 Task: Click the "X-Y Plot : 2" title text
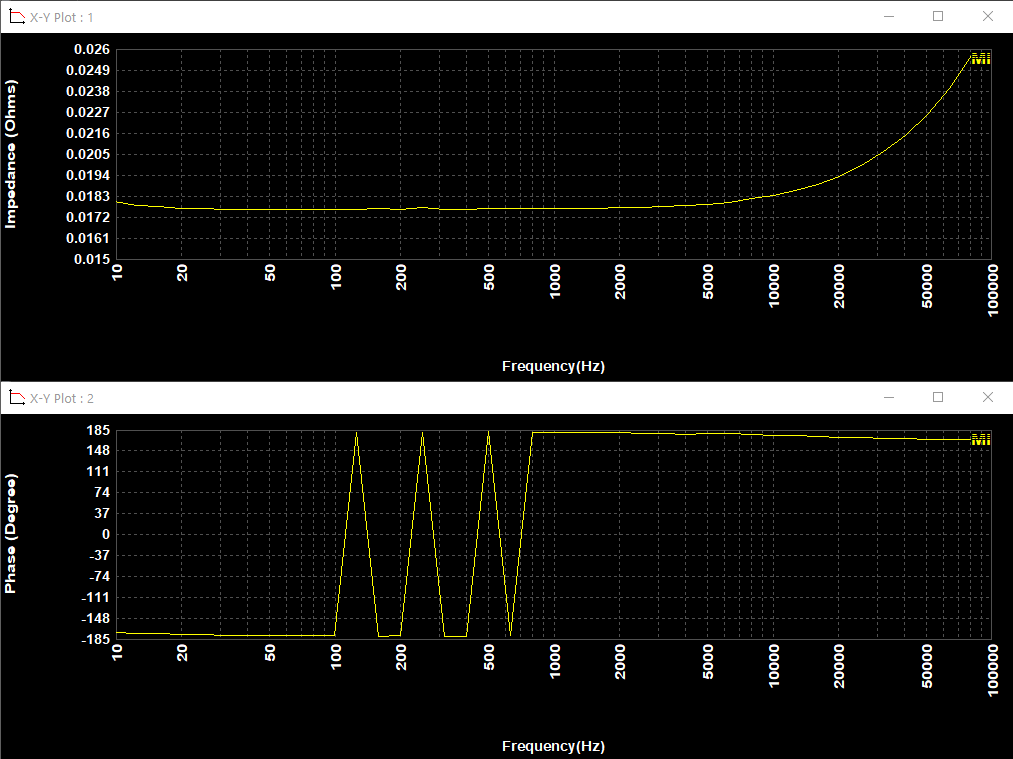click(x=61, y=399)
